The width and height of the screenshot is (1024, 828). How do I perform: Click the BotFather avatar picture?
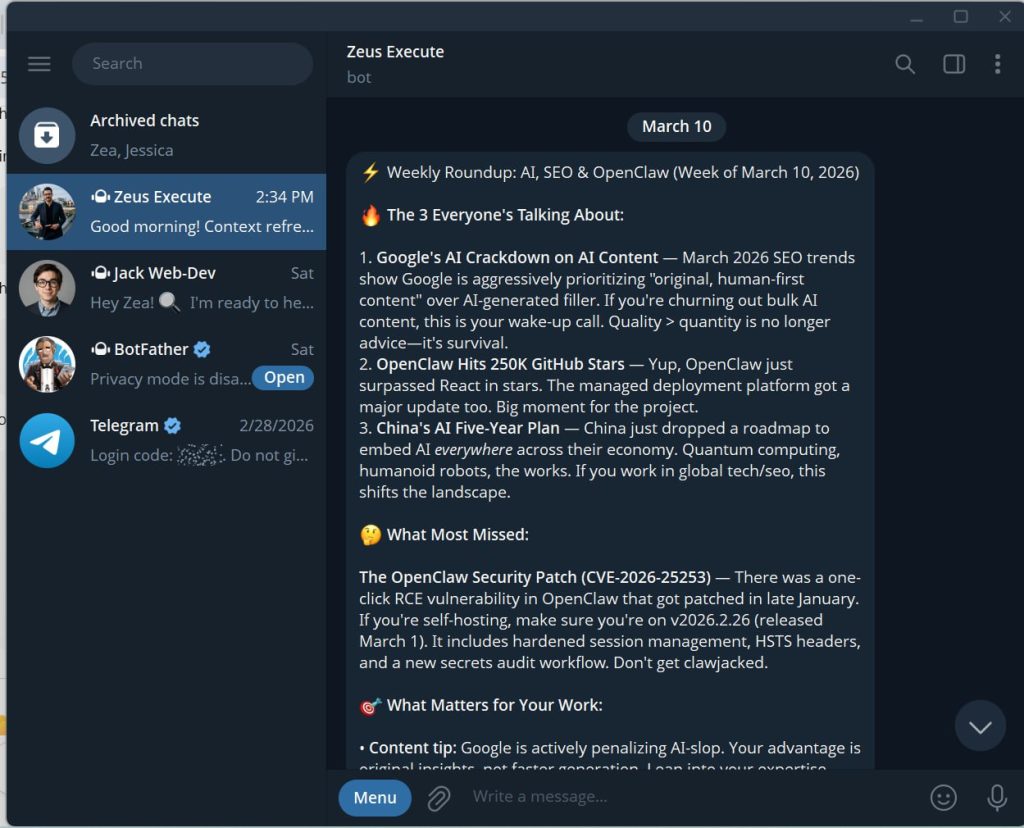coord(47,364)
